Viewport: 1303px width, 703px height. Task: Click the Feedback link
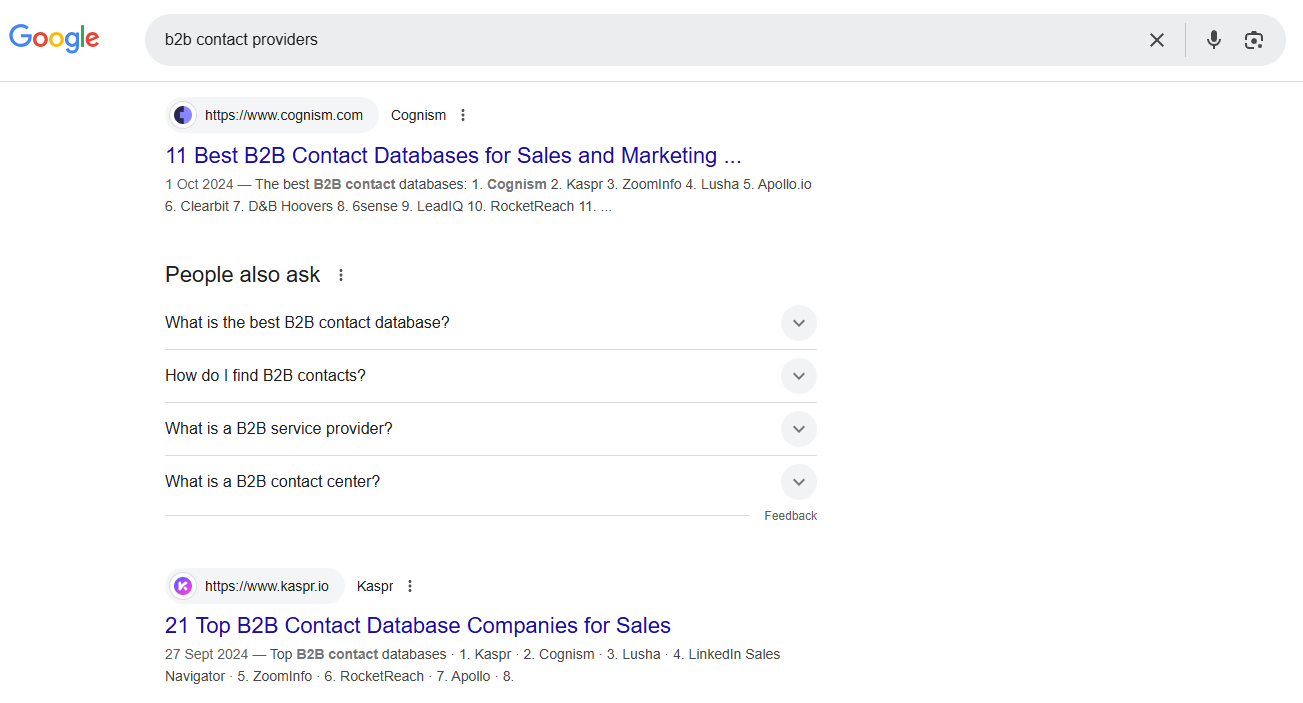pos(791,516)
